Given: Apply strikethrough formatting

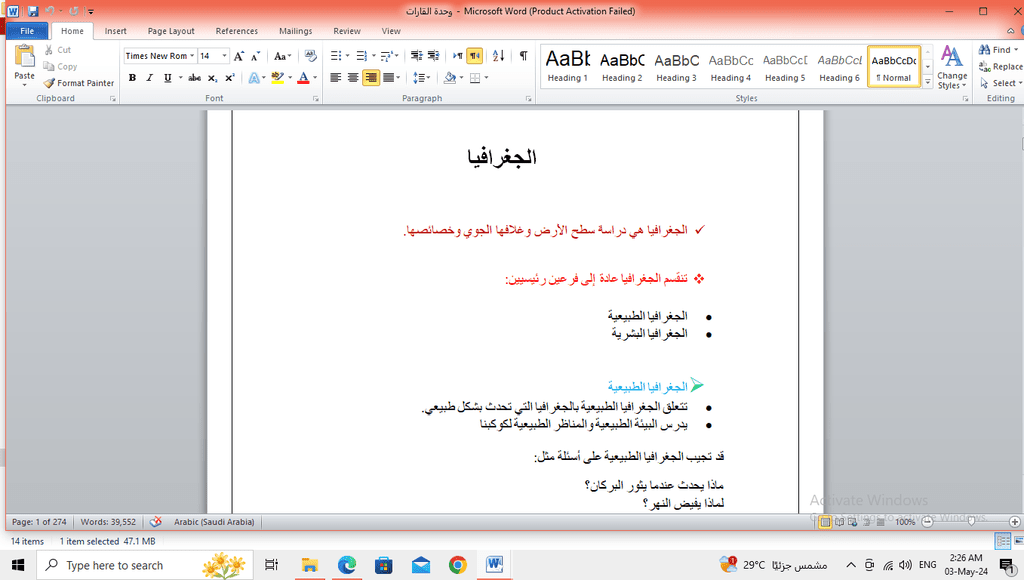Looking at the screenshot, I should pos(195,78).
